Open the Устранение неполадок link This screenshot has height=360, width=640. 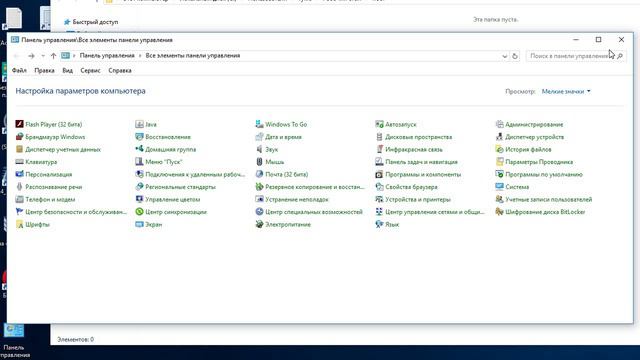coord(297,200)
